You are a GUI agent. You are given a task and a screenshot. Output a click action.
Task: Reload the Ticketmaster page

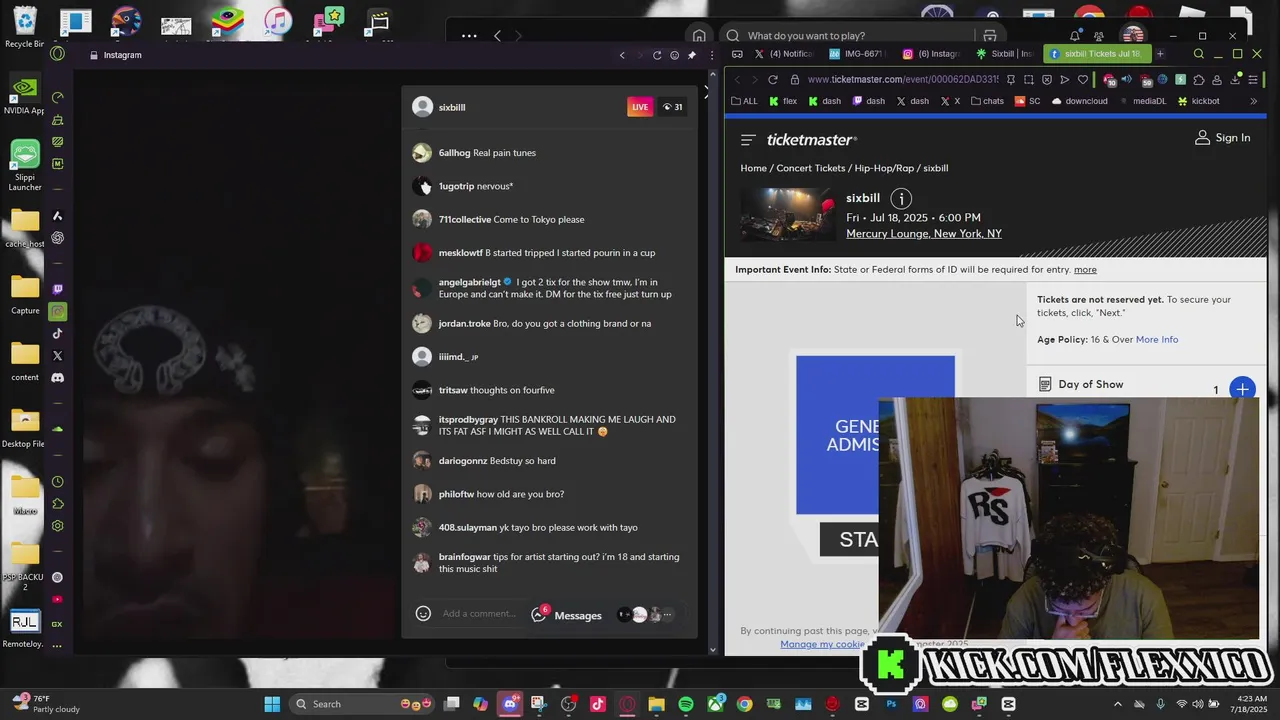[773, 79]
